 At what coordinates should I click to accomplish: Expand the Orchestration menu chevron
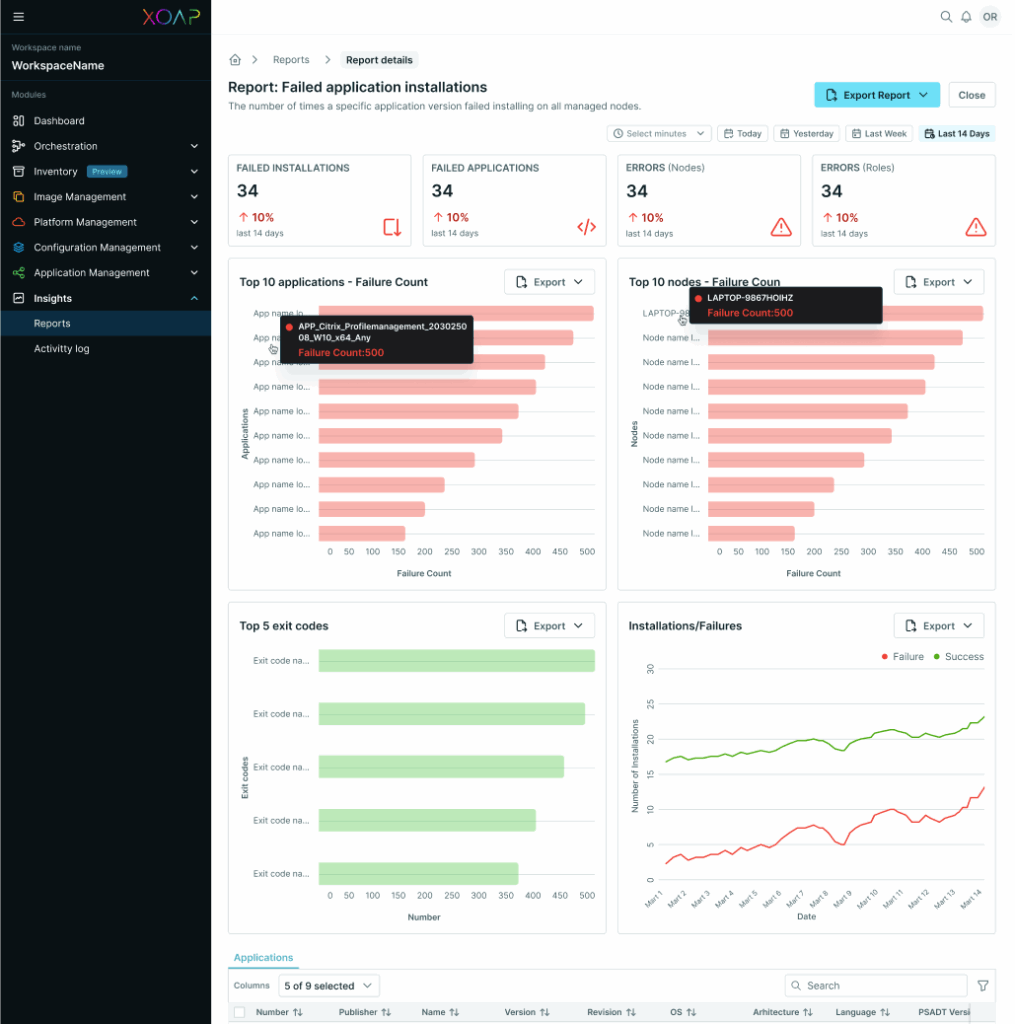196,146
